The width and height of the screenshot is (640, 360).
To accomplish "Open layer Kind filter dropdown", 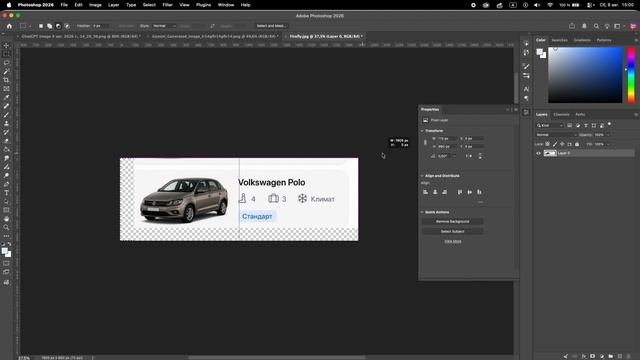I will click(x=550, y=126).
